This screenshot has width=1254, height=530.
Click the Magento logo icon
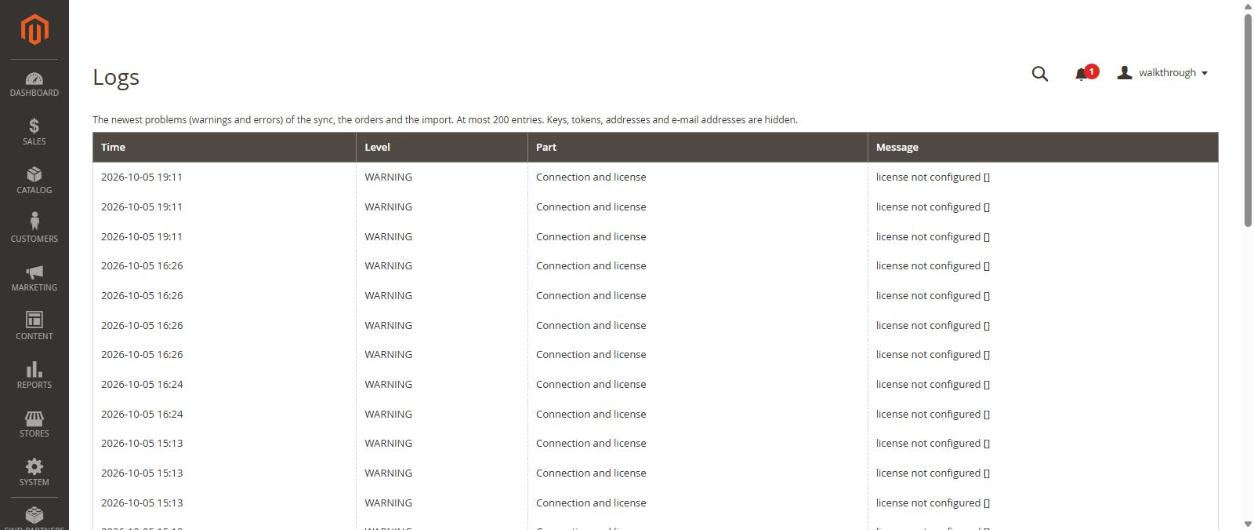click(34, 28)
